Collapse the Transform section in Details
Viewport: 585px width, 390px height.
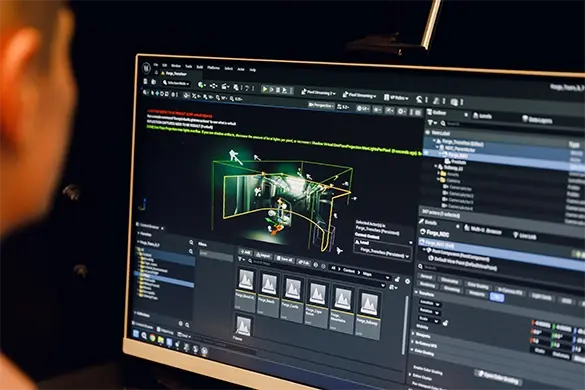coord(417,293)
